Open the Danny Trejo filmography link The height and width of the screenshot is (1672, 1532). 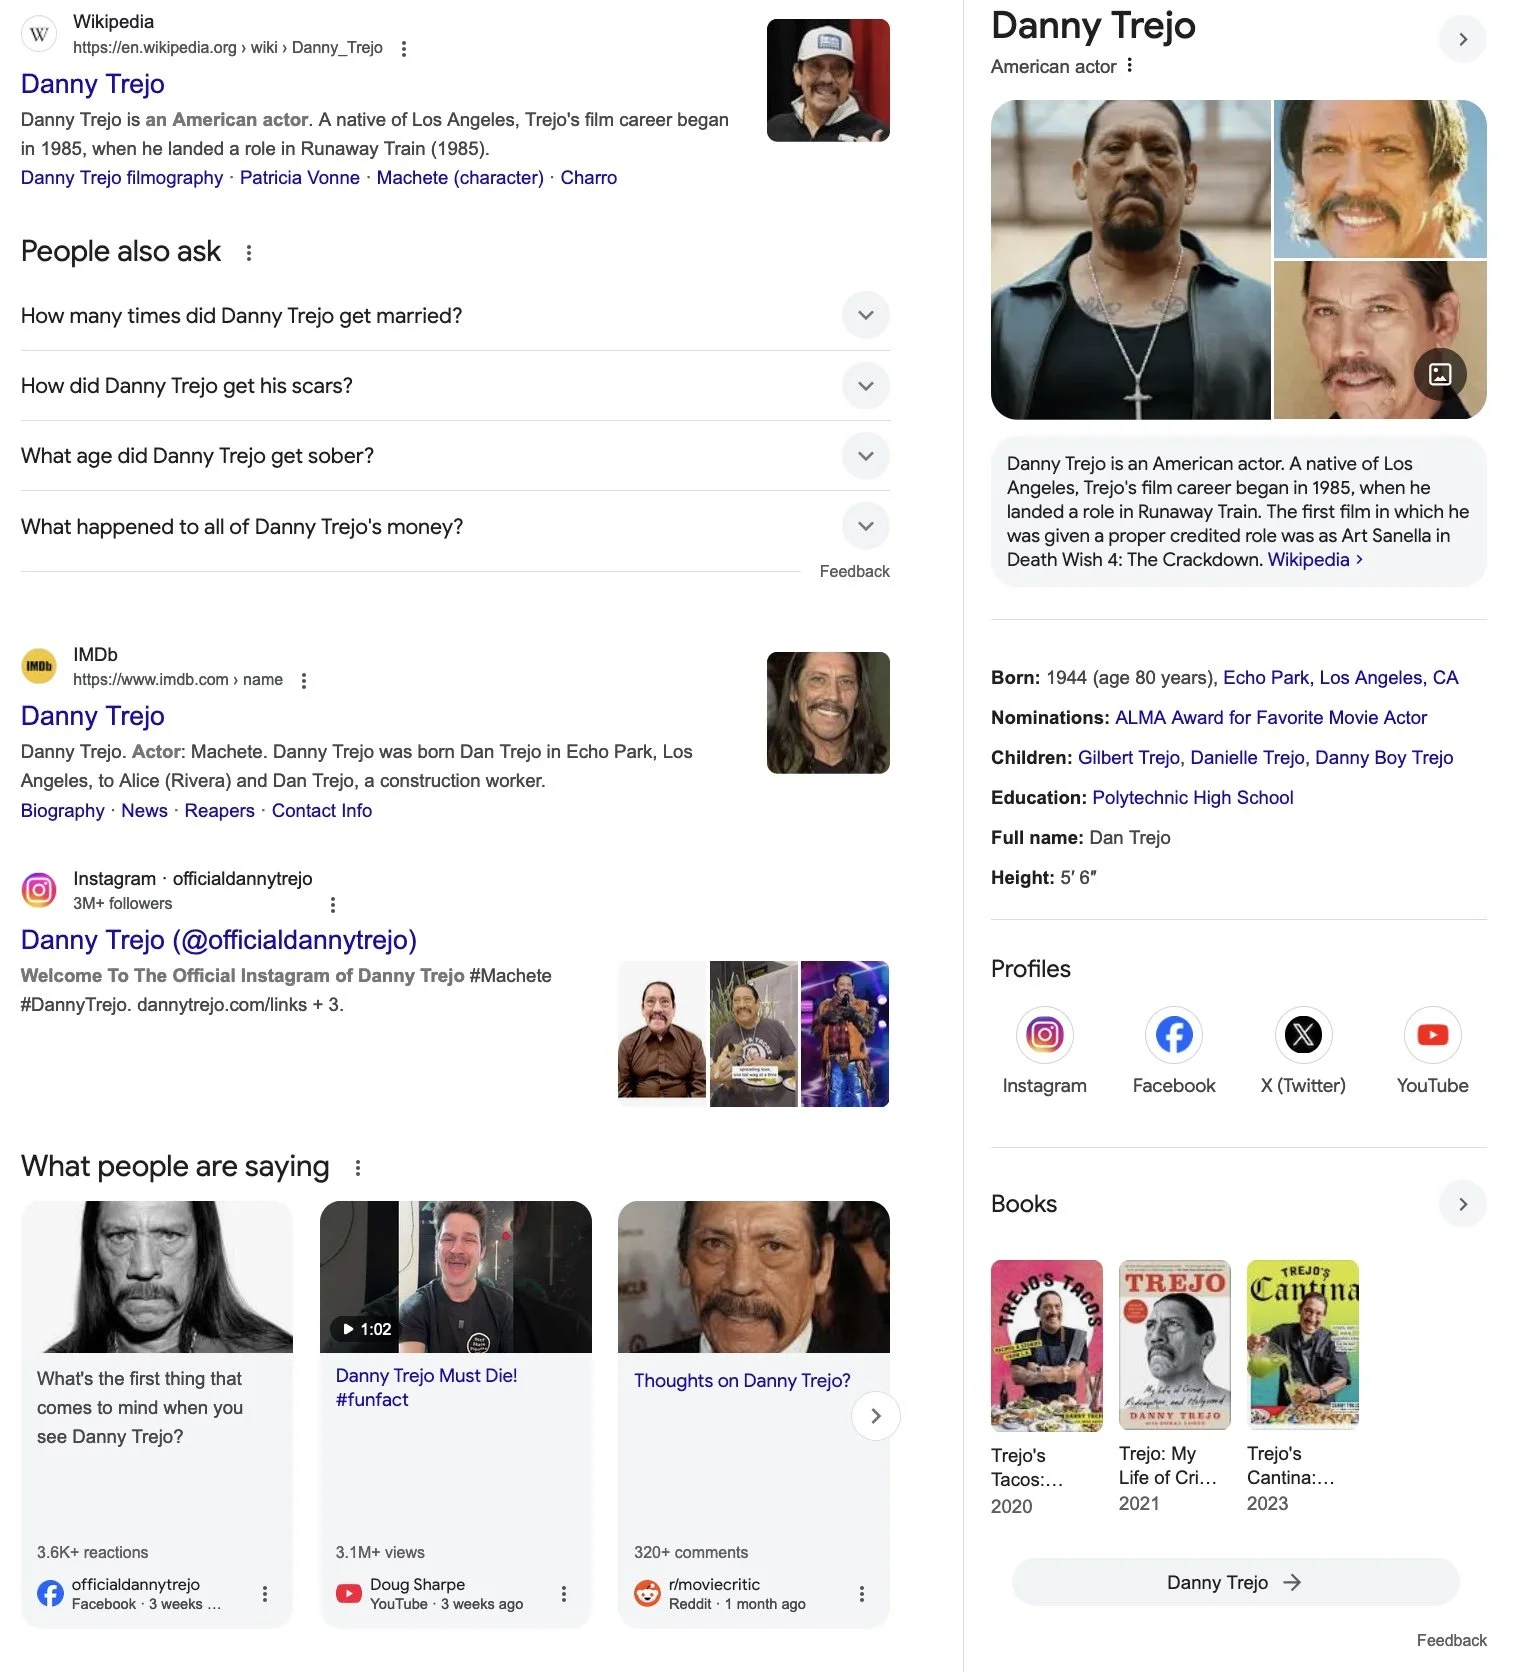coord(122,178)
